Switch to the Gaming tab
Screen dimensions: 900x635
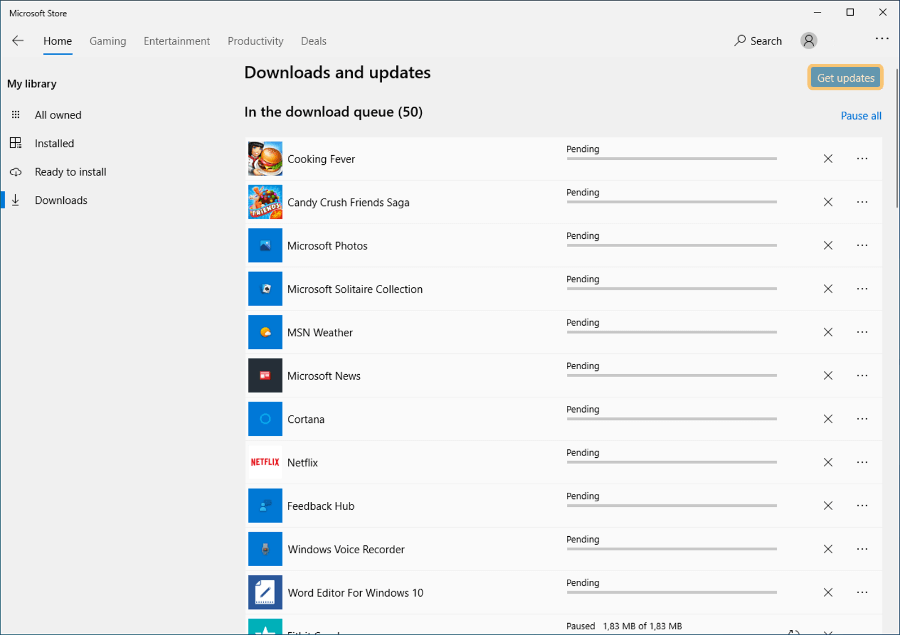(108, 41)
